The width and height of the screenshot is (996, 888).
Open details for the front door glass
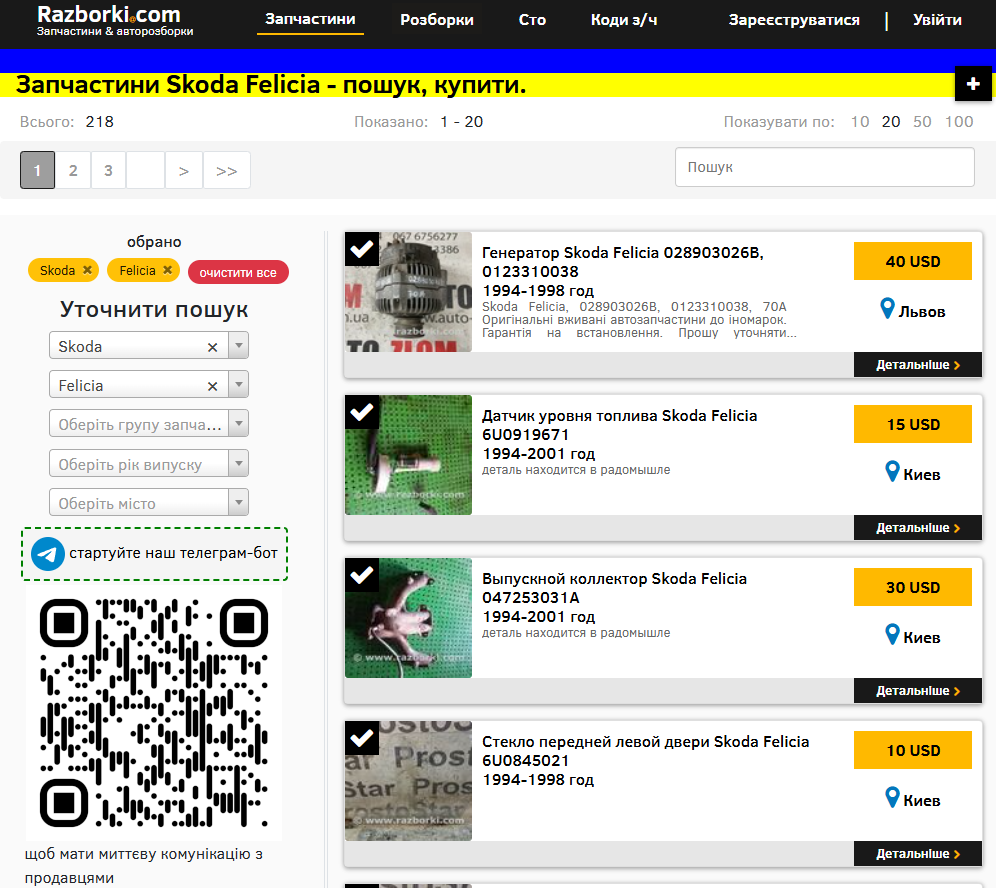[x=918, y=854]
